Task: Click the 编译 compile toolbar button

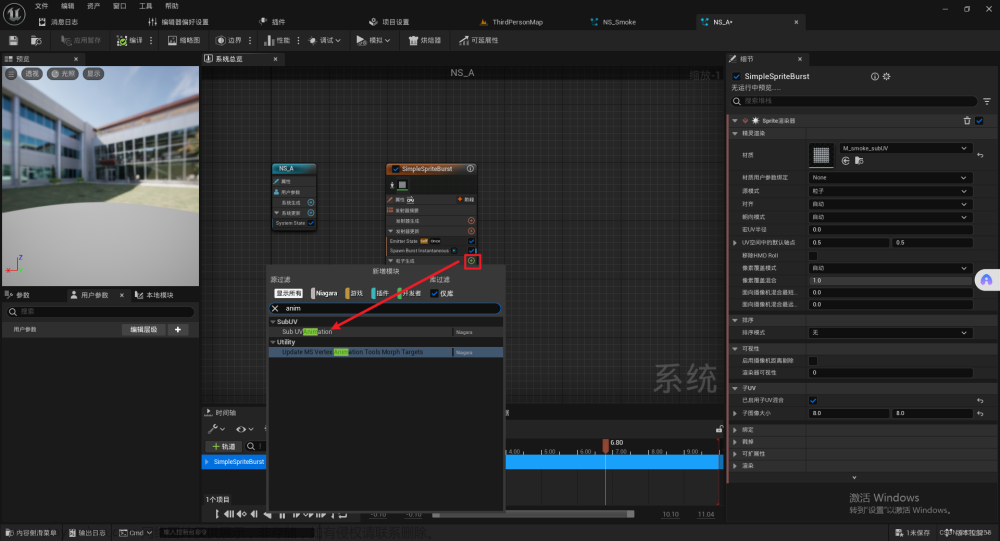Action: (x=129, y=40)
